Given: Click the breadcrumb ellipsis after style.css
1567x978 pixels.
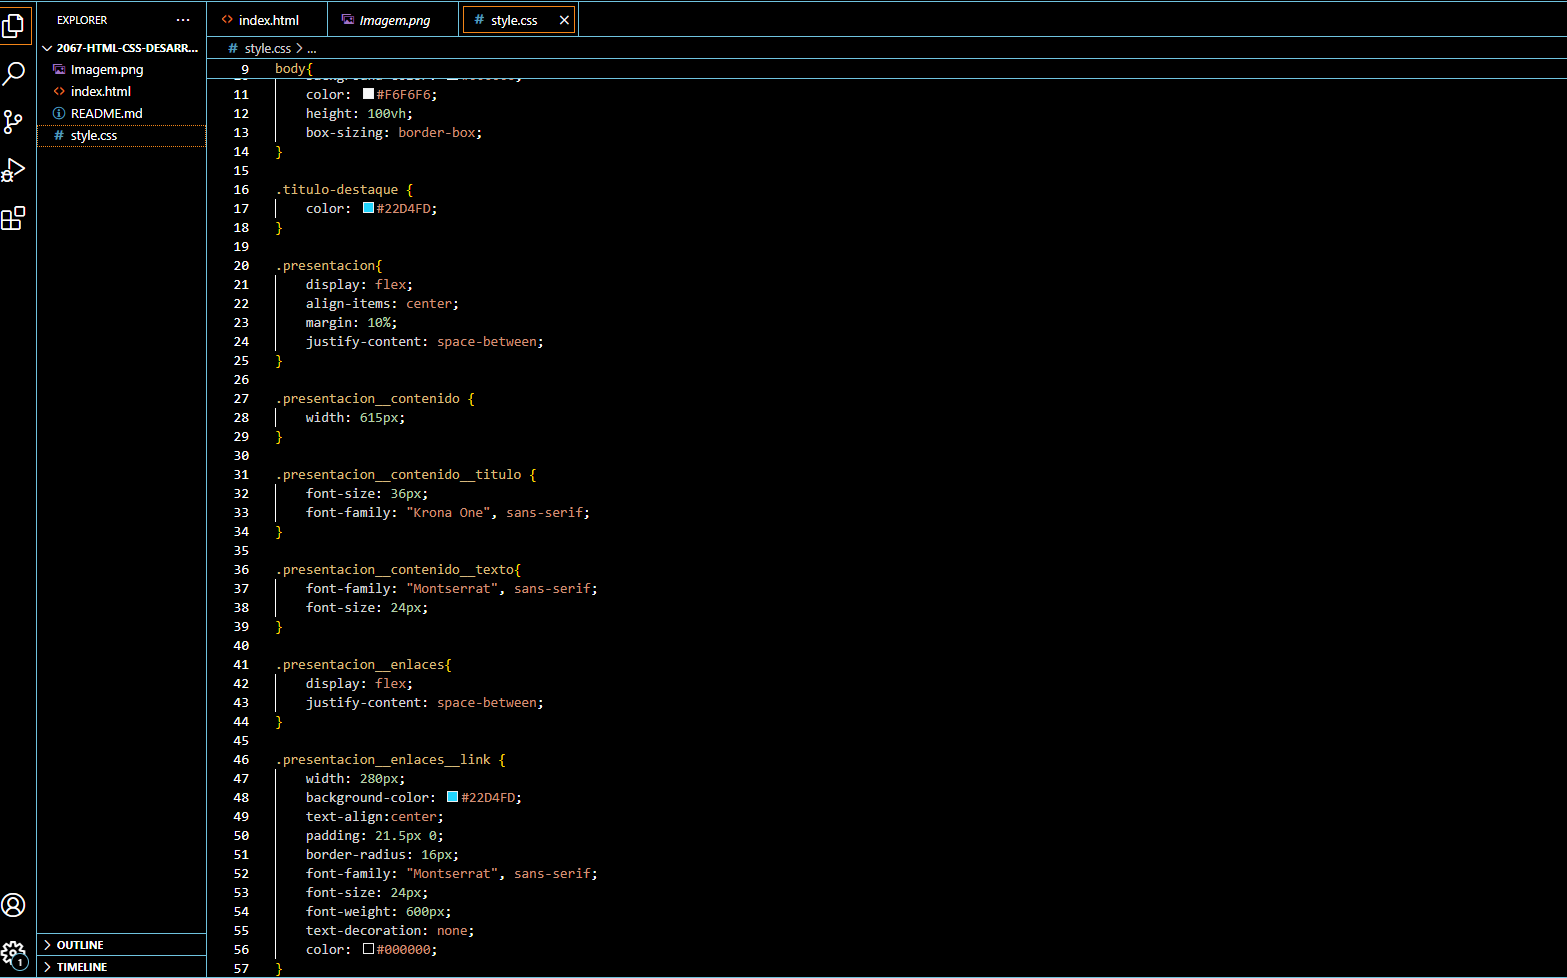Looking at the screenshot, I should coord(312,48).
